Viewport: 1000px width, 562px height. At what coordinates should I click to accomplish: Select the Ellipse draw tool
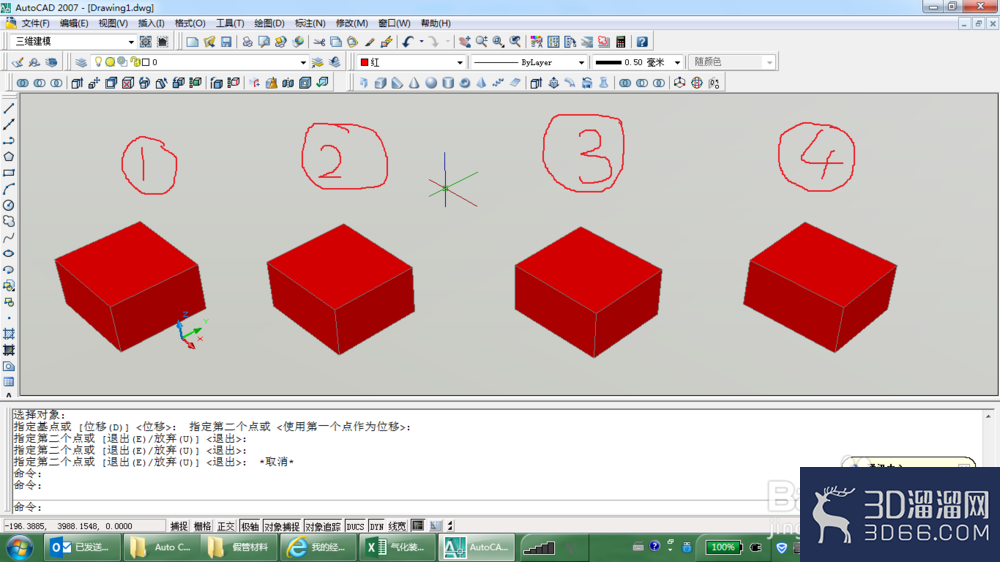9,253
